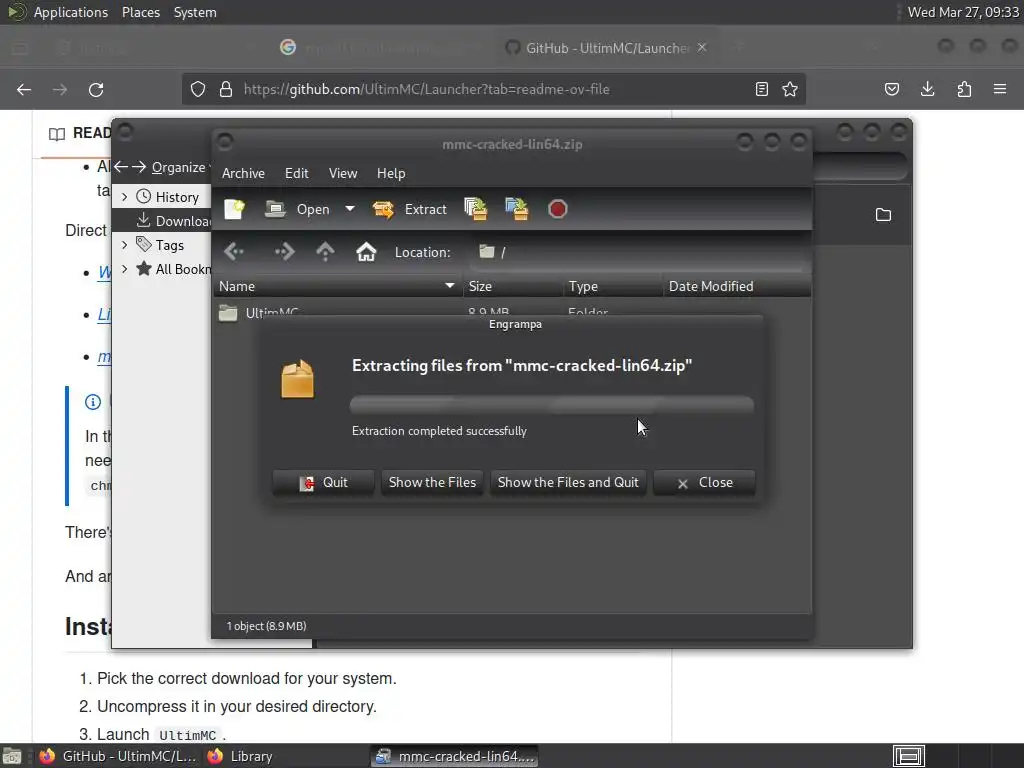Open the Organize menu in Library window

(180, 167)
